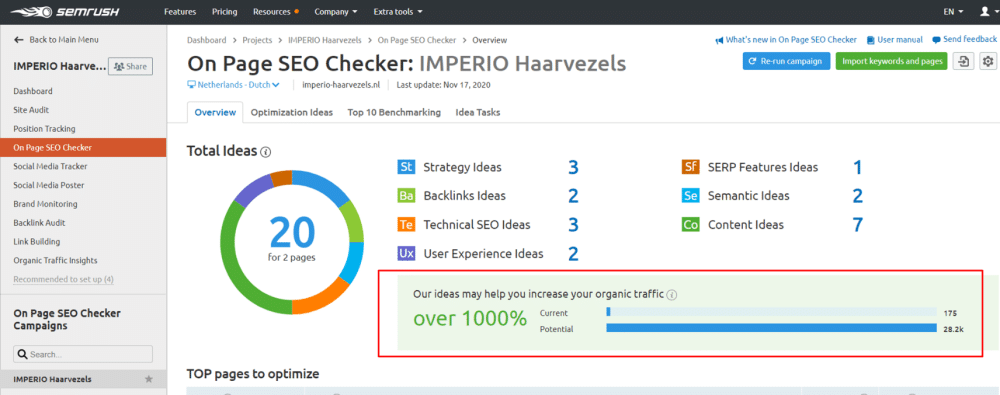Viewport: 1000px width, 395px height.
Task: Click the Content Ideas count 7
Action: coord(858,225)
